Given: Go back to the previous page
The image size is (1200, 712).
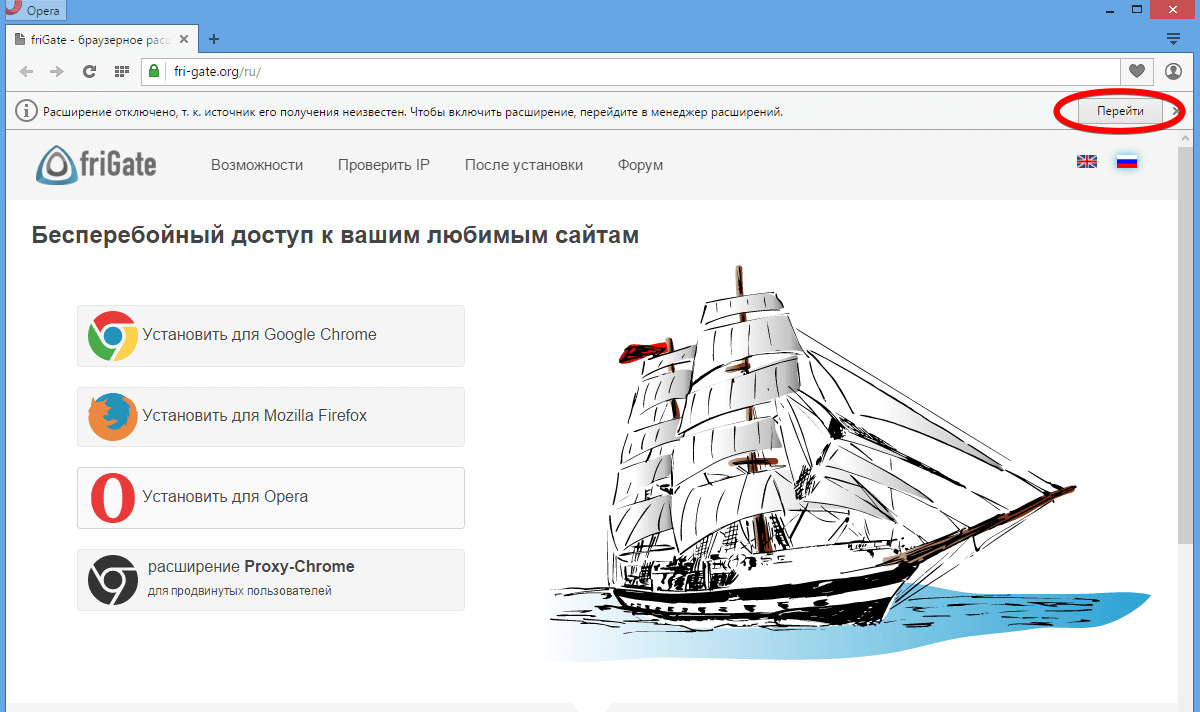Looking at the screenshot, I should (x=27, y=71).
